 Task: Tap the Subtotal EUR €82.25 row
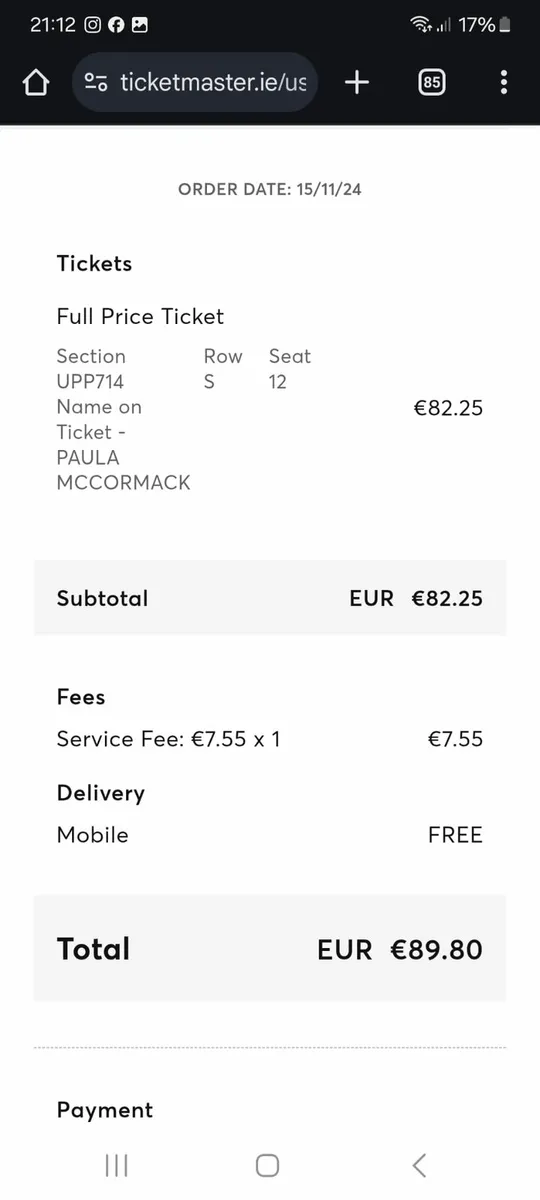click(x=270, y=598)
